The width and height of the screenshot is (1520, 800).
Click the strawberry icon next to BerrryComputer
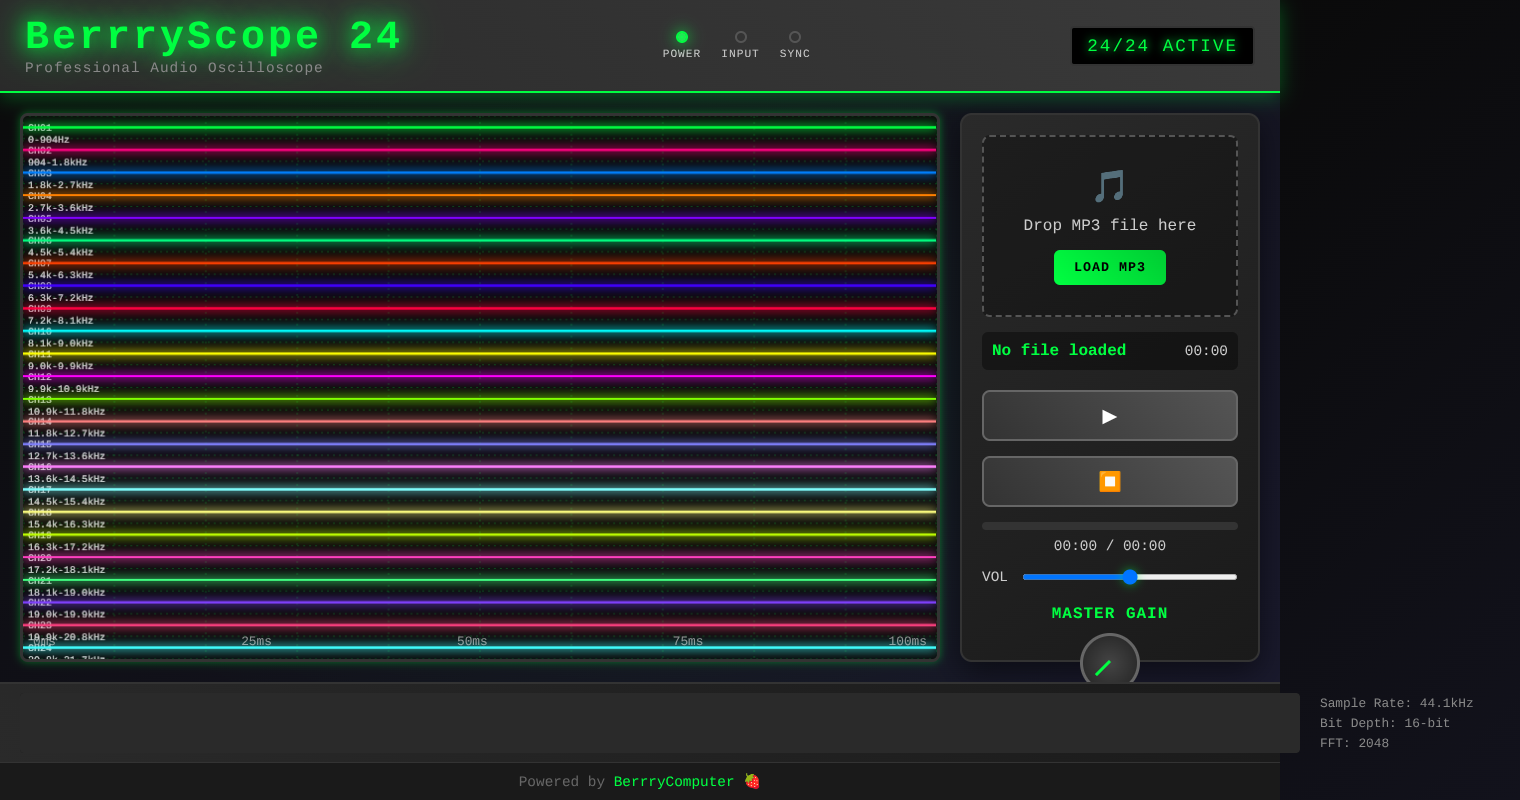point(751,781)
